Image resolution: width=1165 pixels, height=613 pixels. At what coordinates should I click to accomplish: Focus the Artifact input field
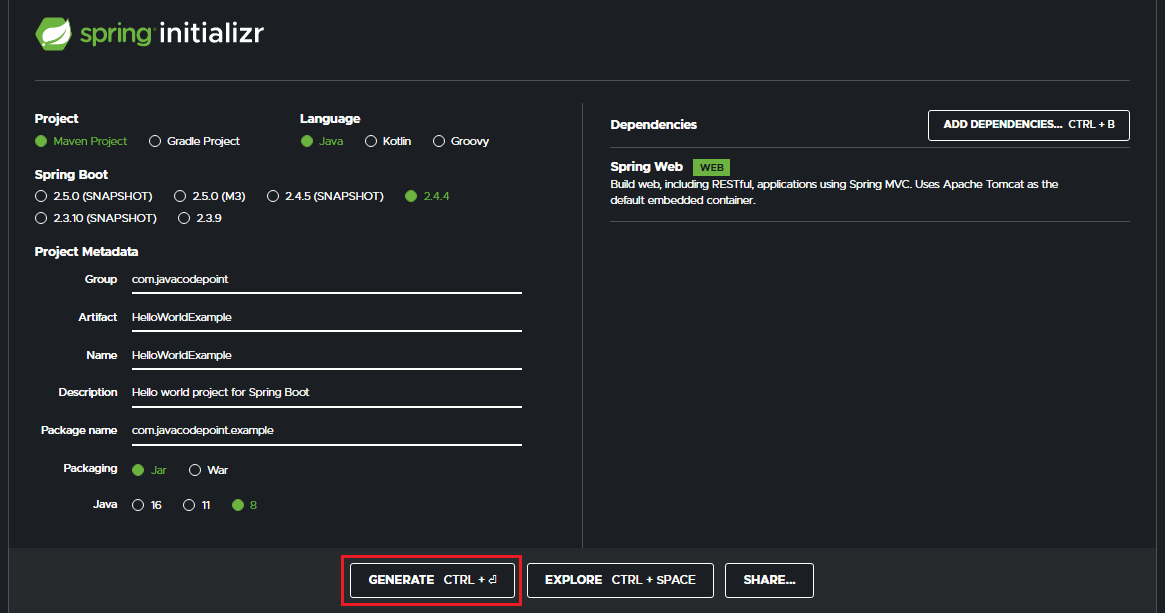tap(327, 317)
